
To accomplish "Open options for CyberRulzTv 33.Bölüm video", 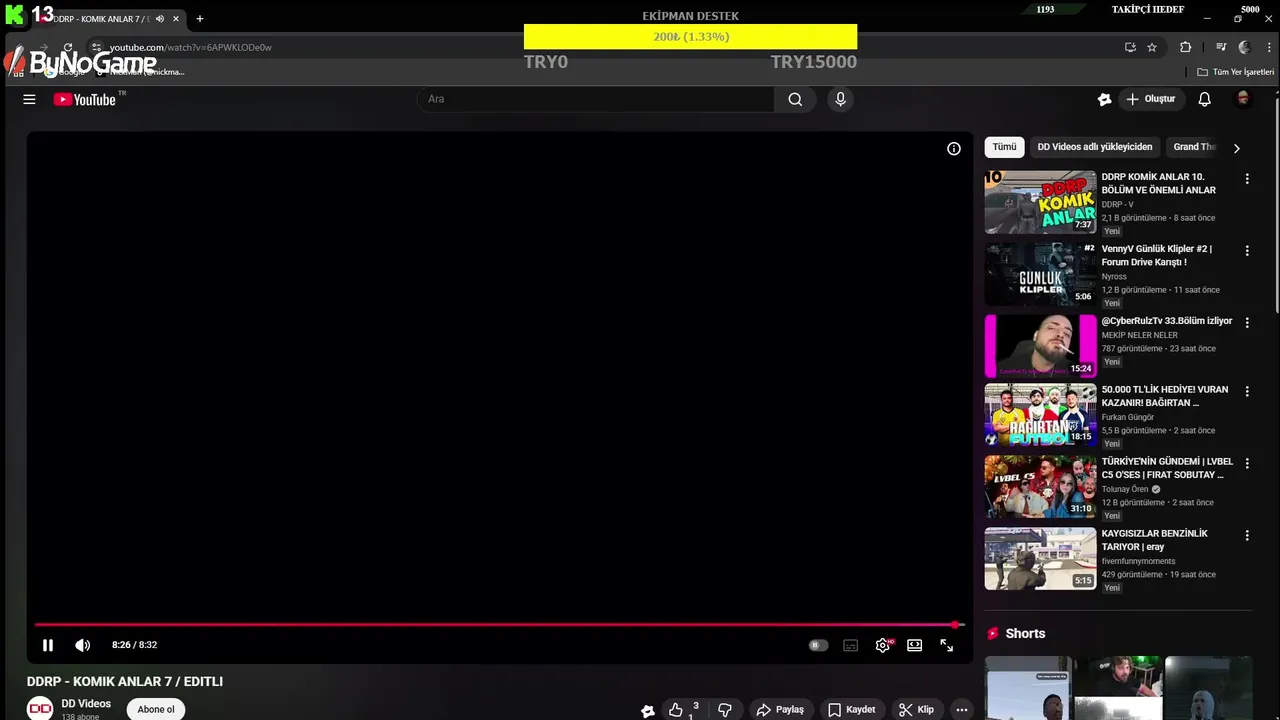I will click(x=1246, y=323).
